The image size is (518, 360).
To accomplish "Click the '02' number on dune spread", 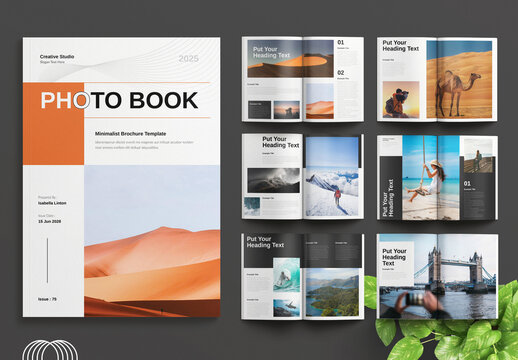I will tap(340, 73).
